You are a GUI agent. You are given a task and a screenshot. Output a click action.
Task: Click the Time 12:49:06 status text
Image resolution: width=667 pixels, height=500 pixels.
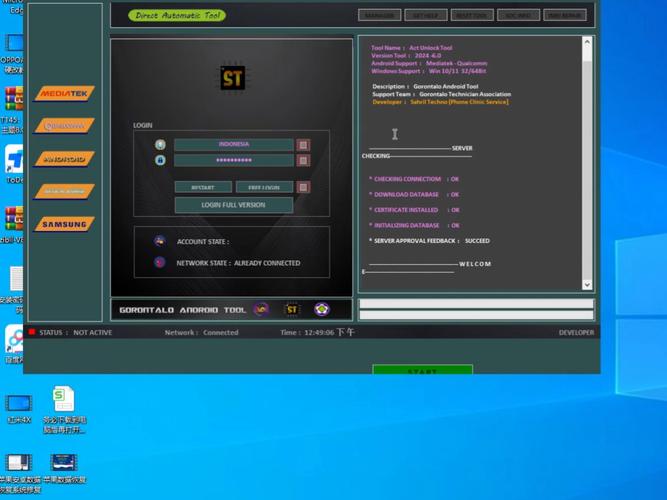coord(317,332)
